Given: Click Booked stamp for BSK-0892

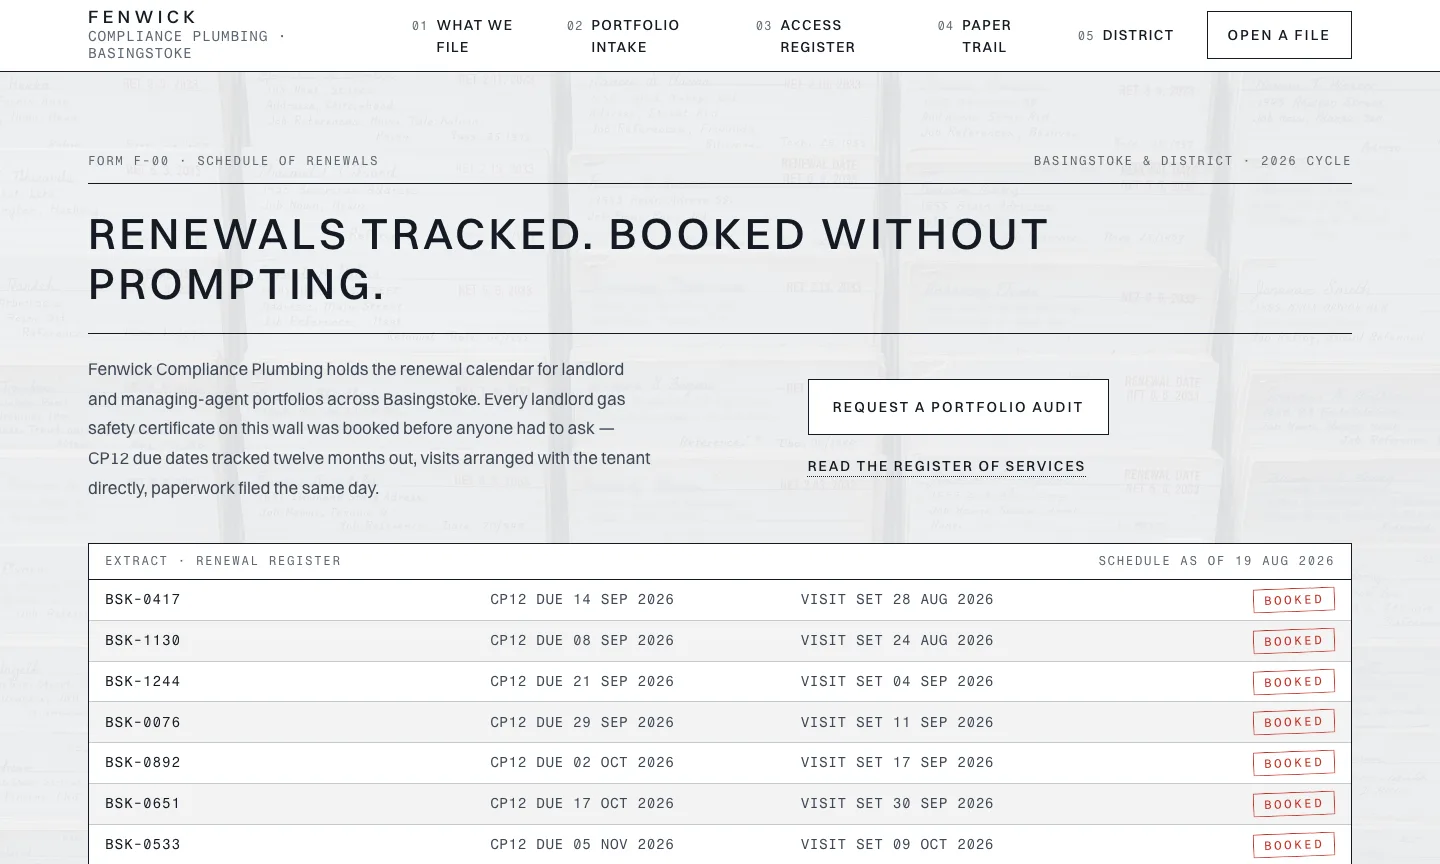Looking at the screenshot, I should (x=1294, y=763).
